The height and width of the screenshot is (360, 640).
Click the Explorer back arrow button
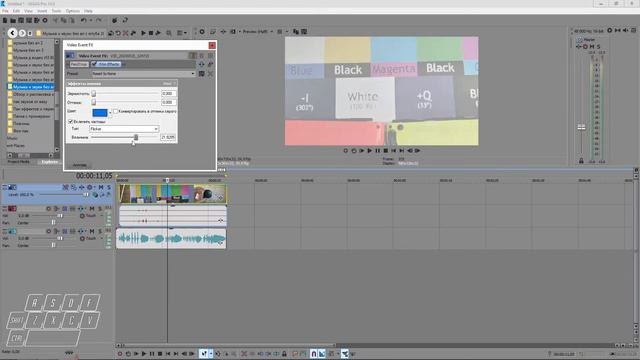pyautogui.click(x=12, y=33)
